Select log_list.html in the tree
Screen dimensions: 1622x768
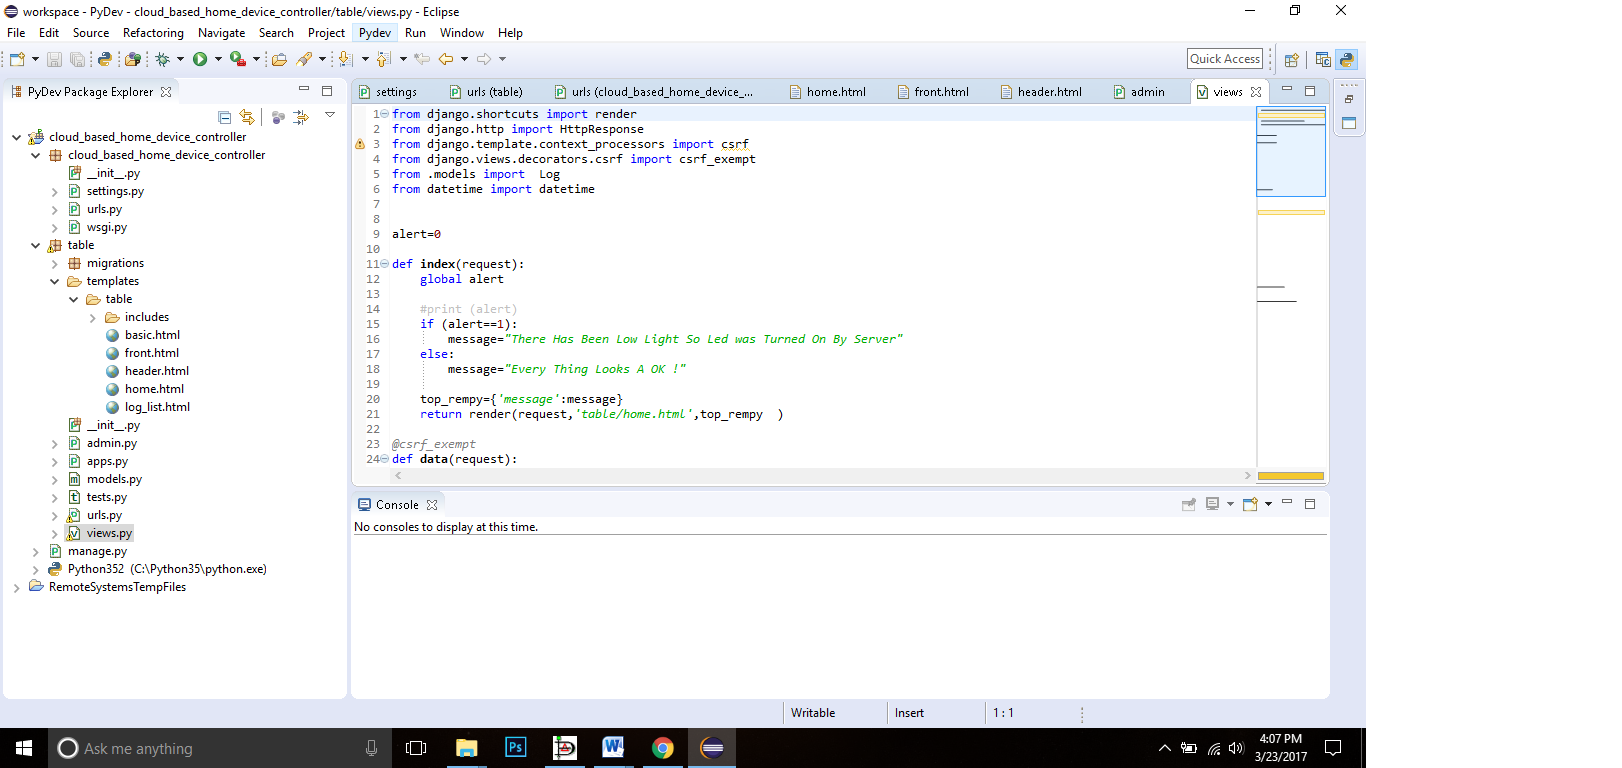[157, 407]
